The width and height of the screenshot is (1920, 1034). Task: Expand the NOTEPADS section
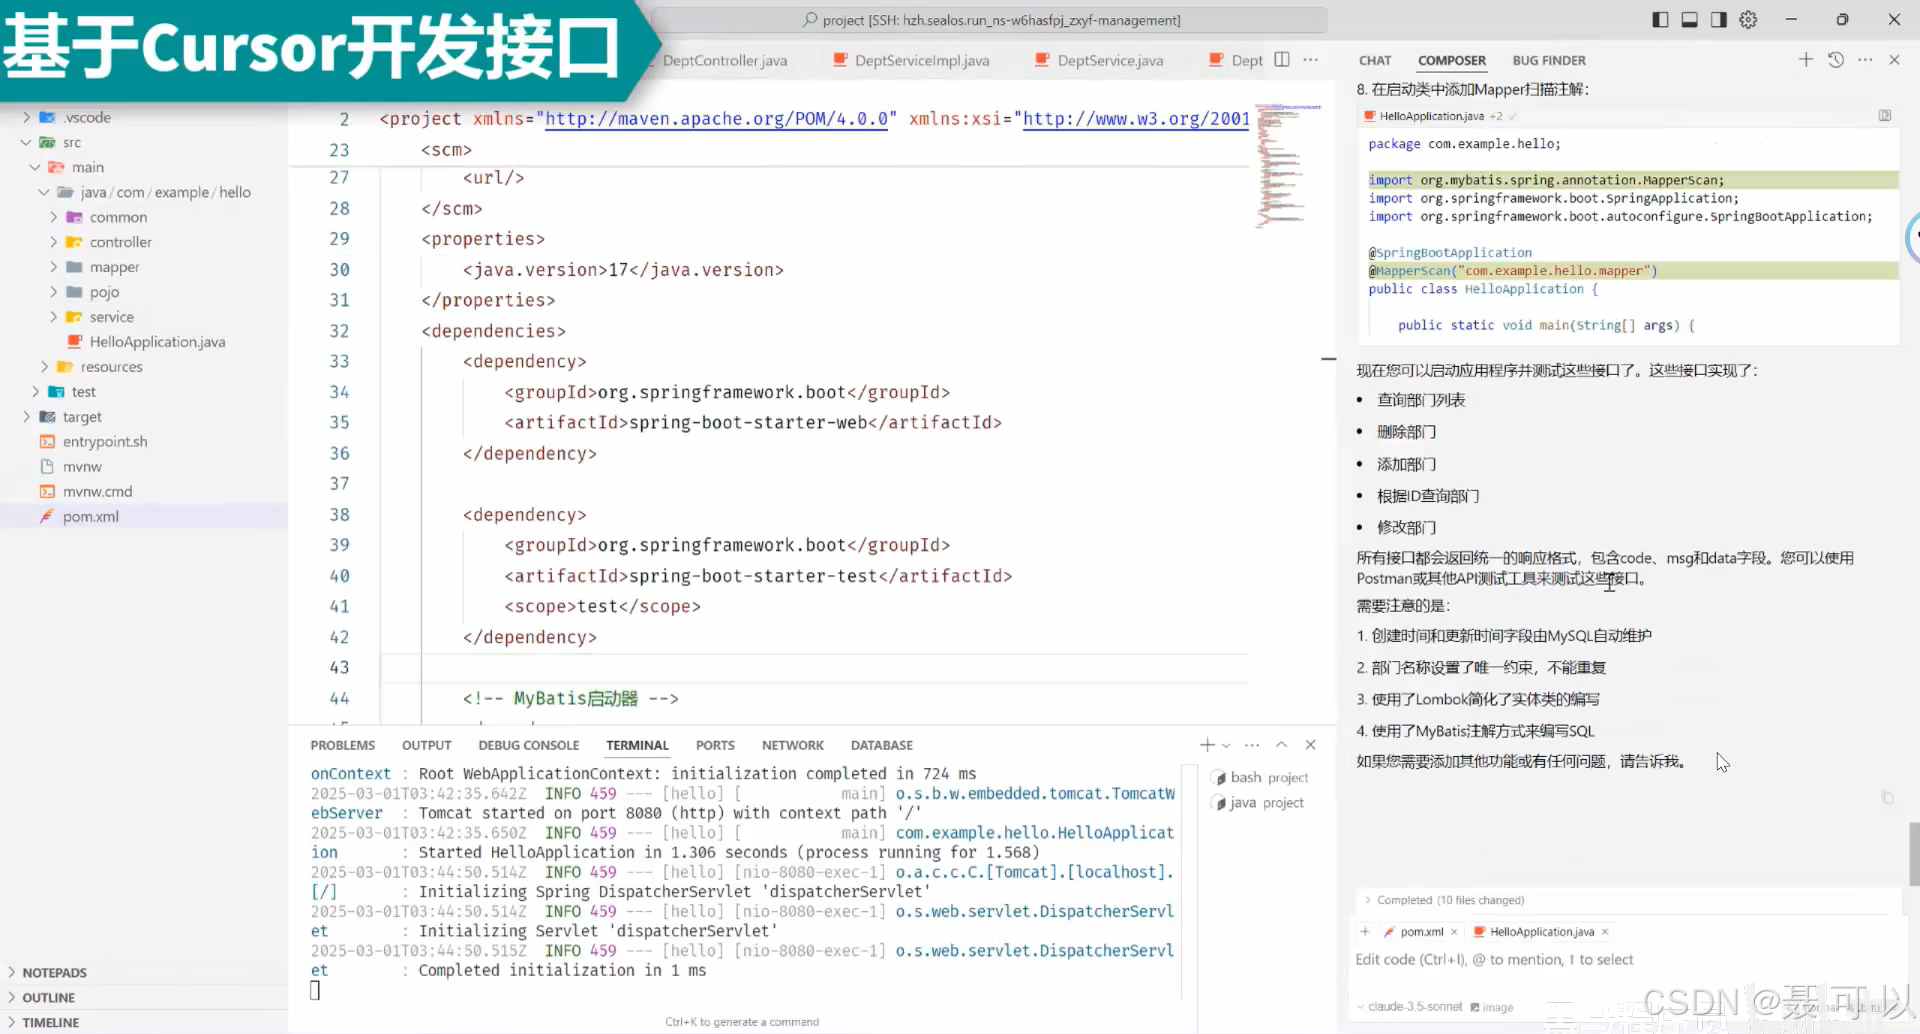[54, 972]
